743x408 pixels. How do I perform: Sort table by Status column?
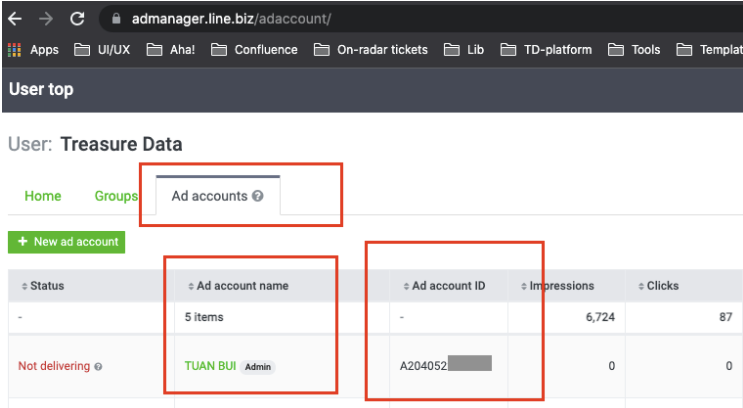coord(42,286)
